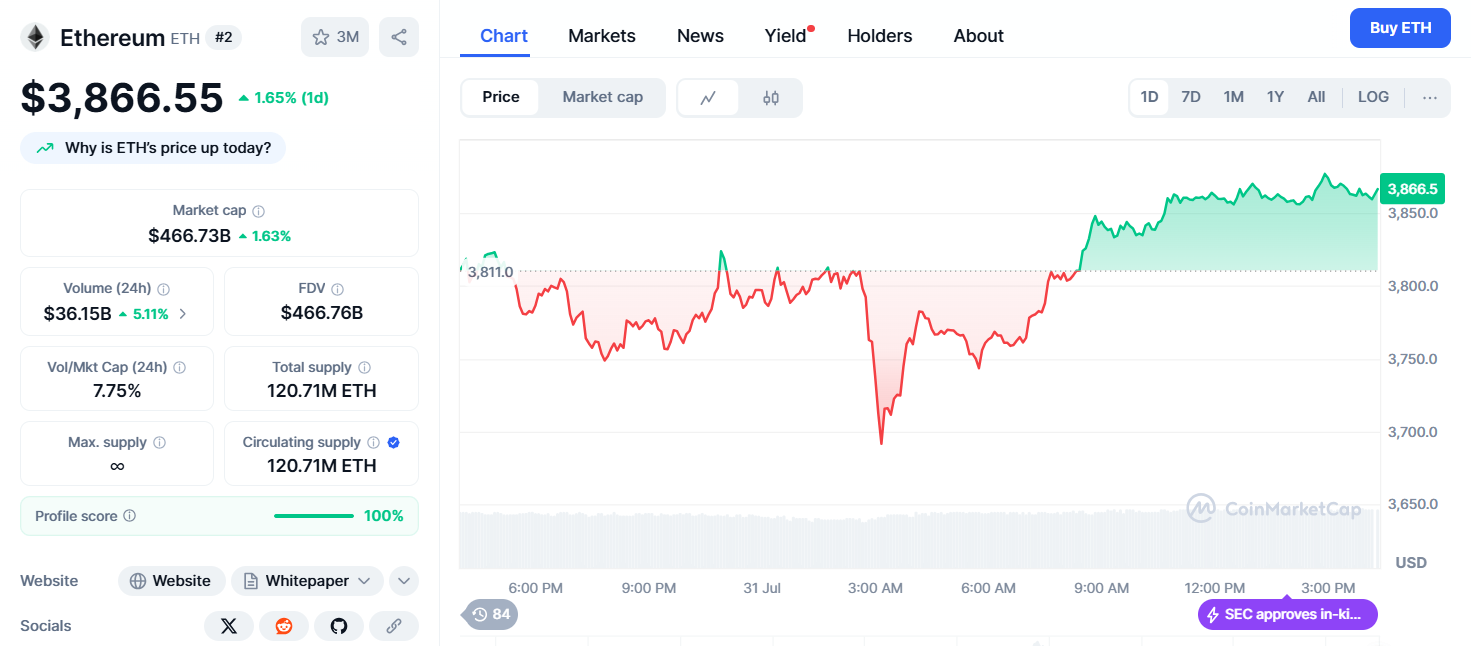Image resolution: width=1471 pixels, height=646 pixels.
Task: Show Vol/Mkt Cap info icon
Action: 179,367
